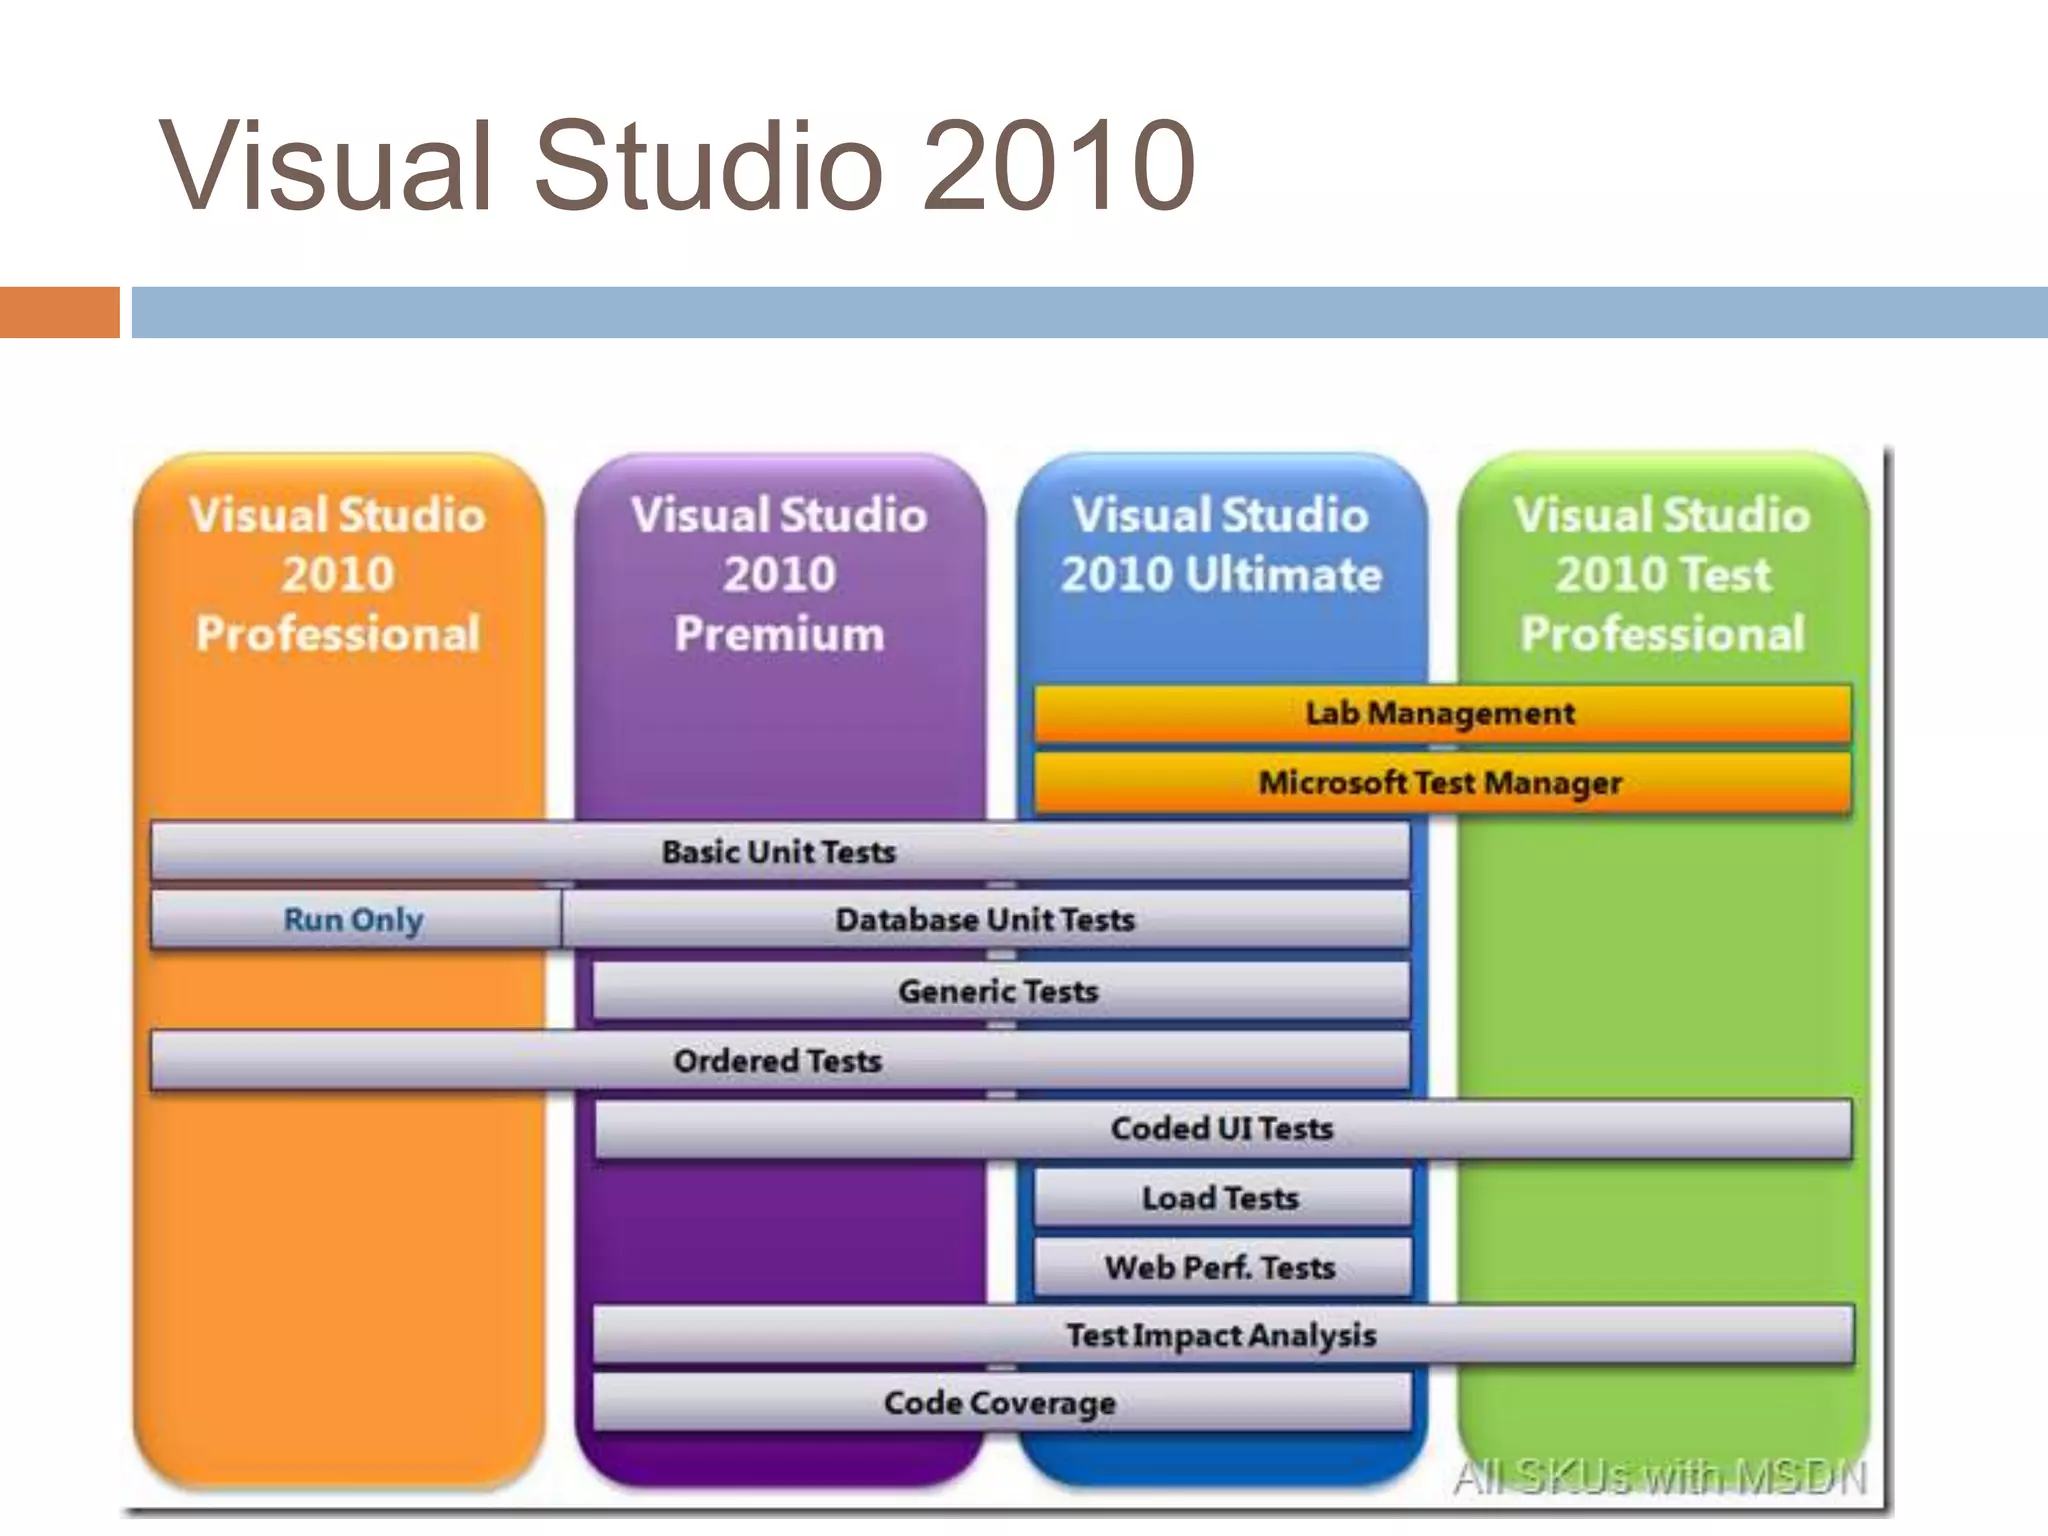
Task: Click the All SKUs with MSDN text
Action: click(x=1660, y=1477)
